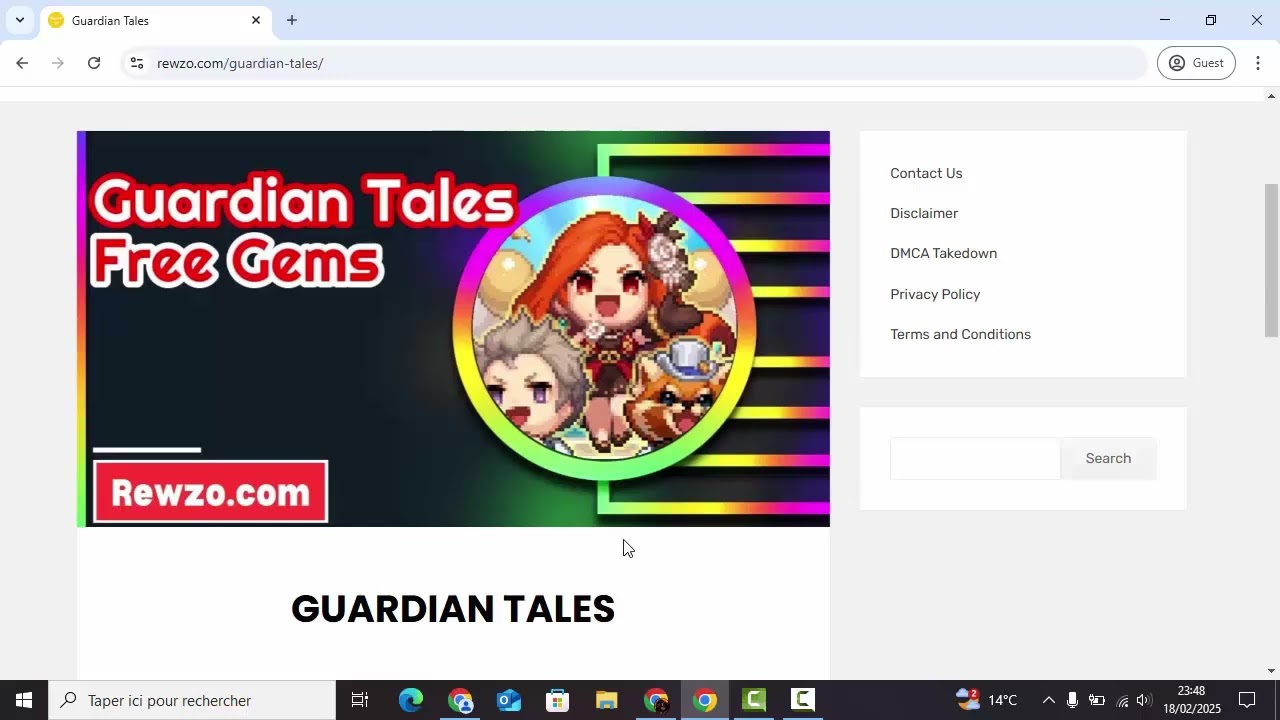1280x720 pixels.
Task: Minimize the Chrome window
Action: [x=1164, y=20]
